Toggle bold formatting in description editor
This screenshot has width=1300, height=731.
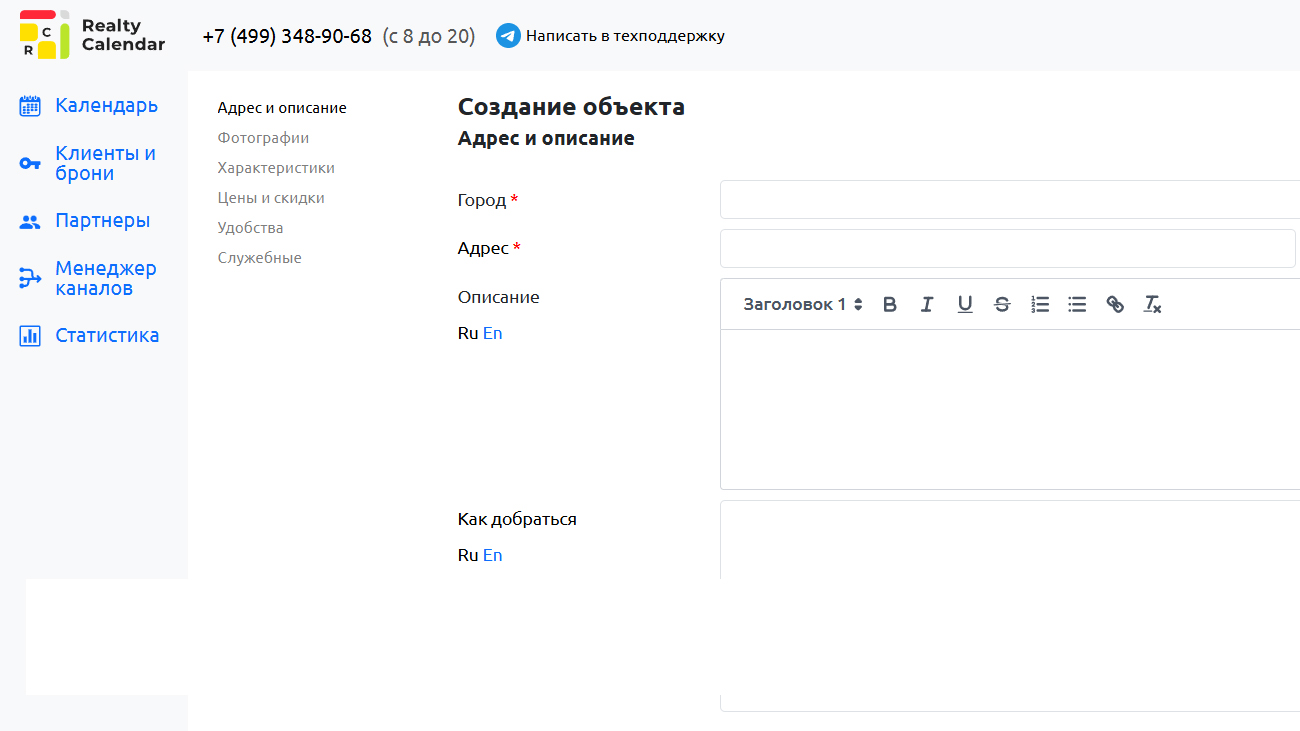890,305
